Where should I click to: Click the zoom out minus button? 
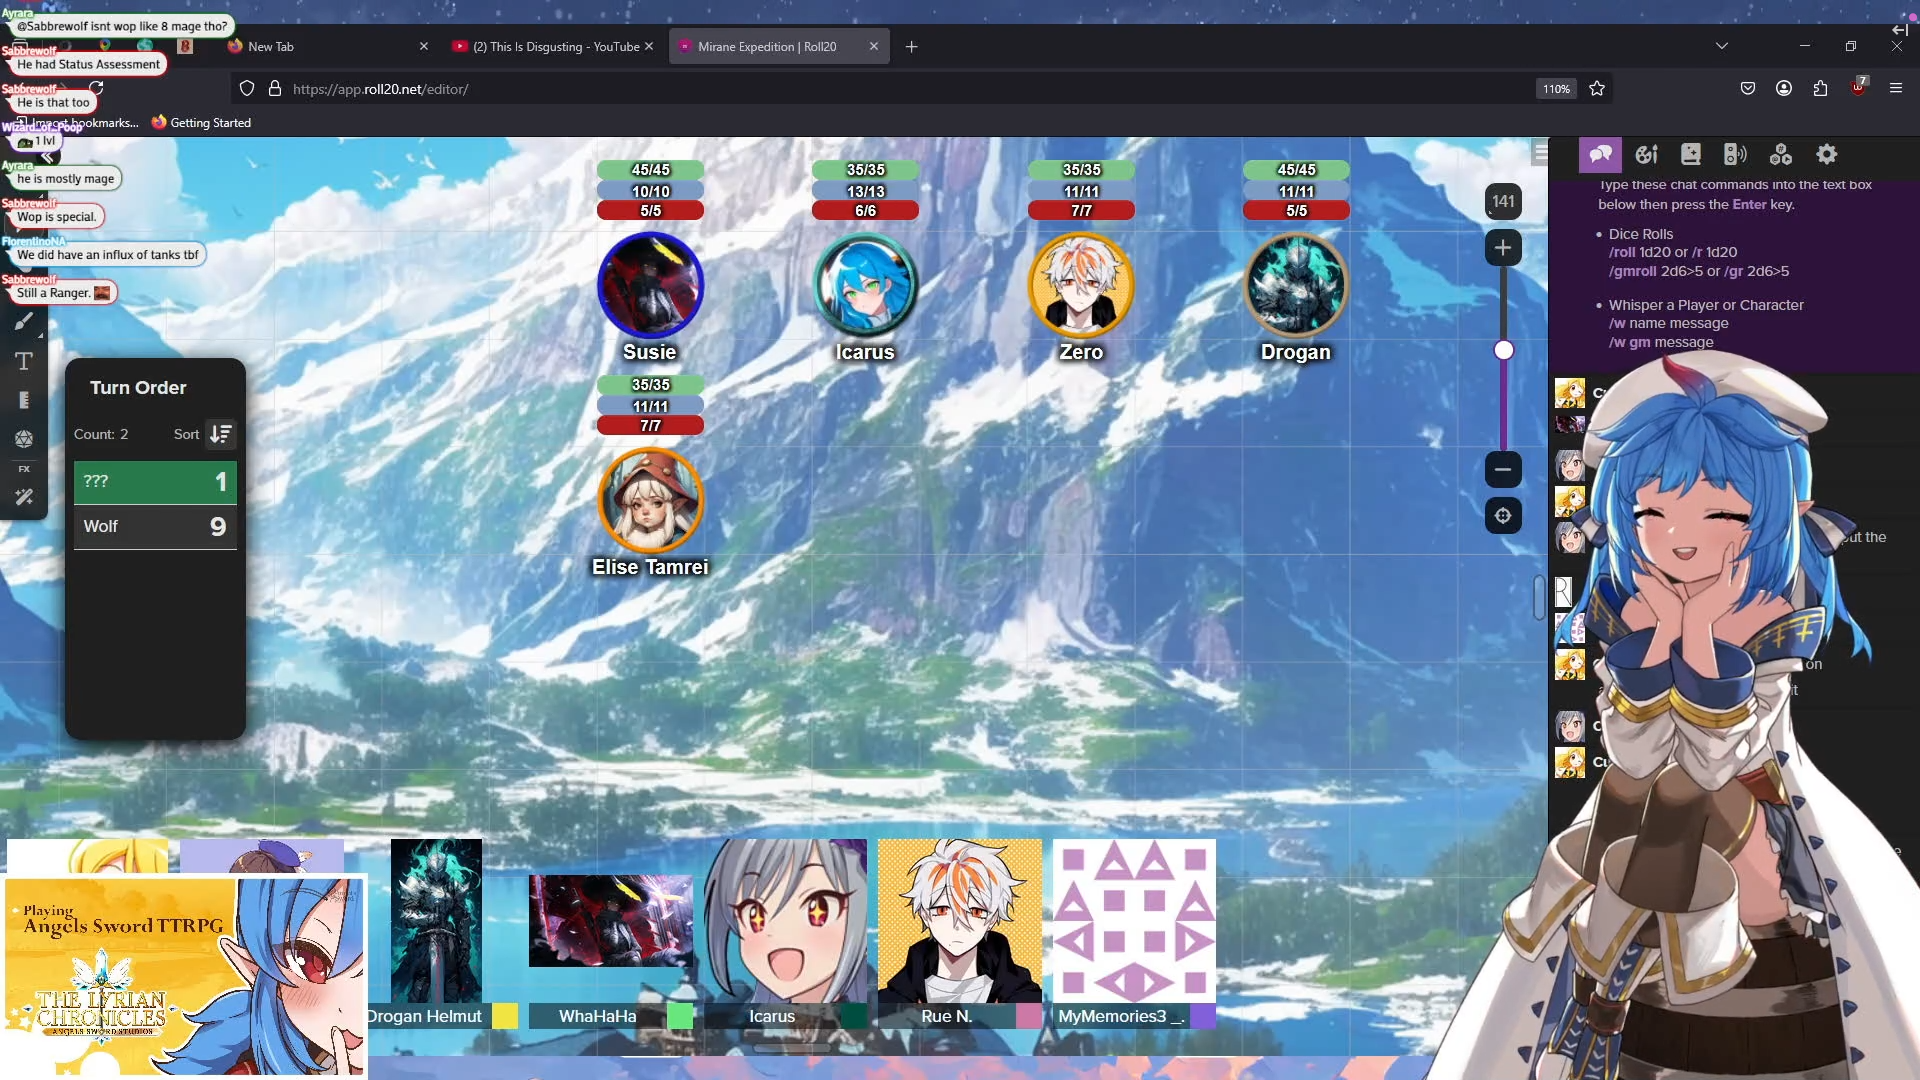click(1503, 469)
